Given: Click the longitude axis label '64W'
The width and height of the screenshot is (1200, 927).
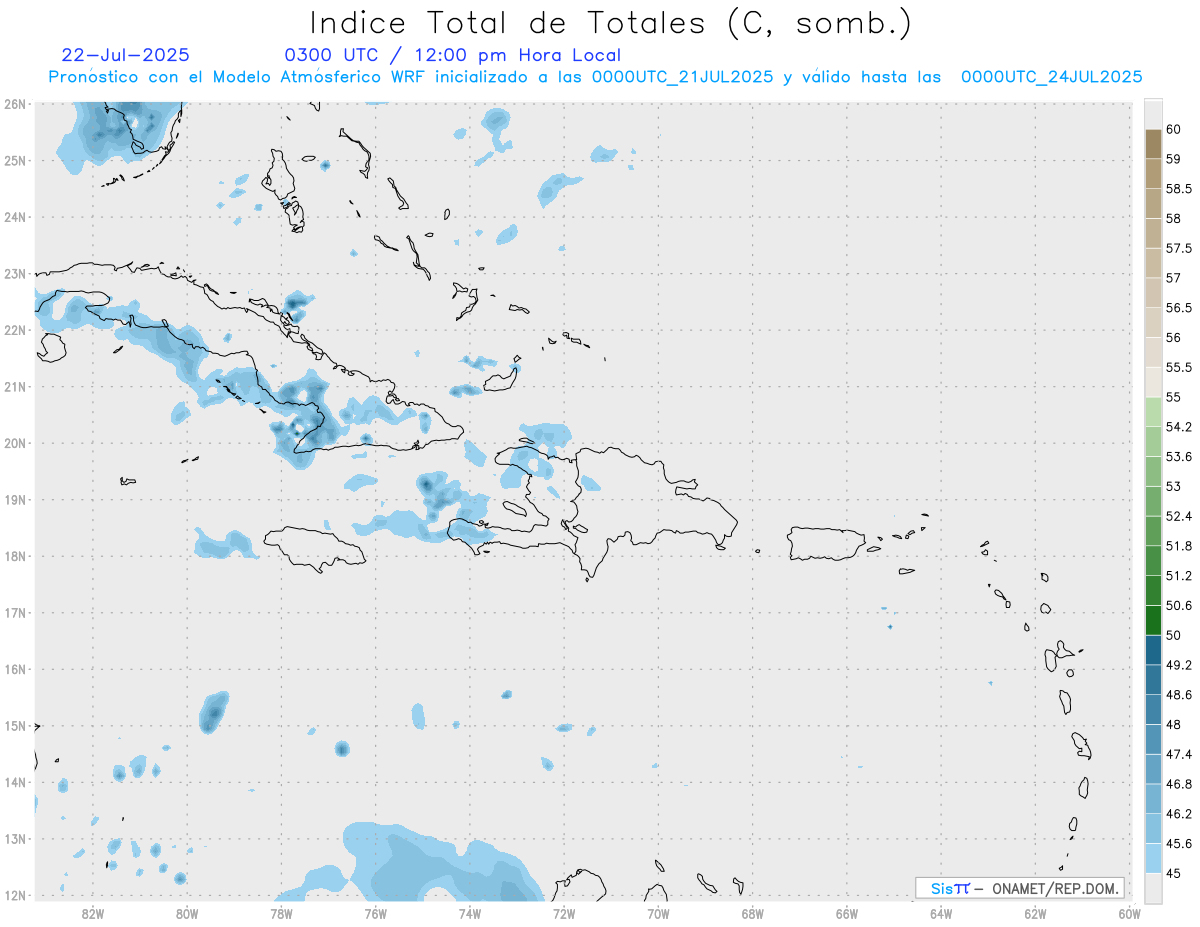Looking at the screenshot, I should coord(941,913).
